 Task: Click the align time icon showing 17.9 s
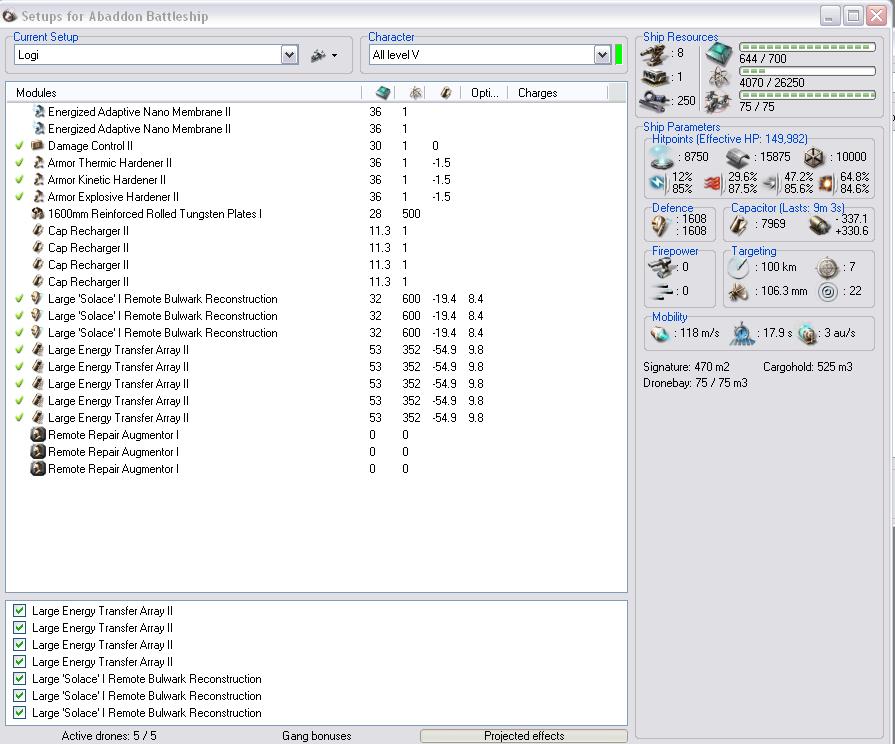point(742,333)
